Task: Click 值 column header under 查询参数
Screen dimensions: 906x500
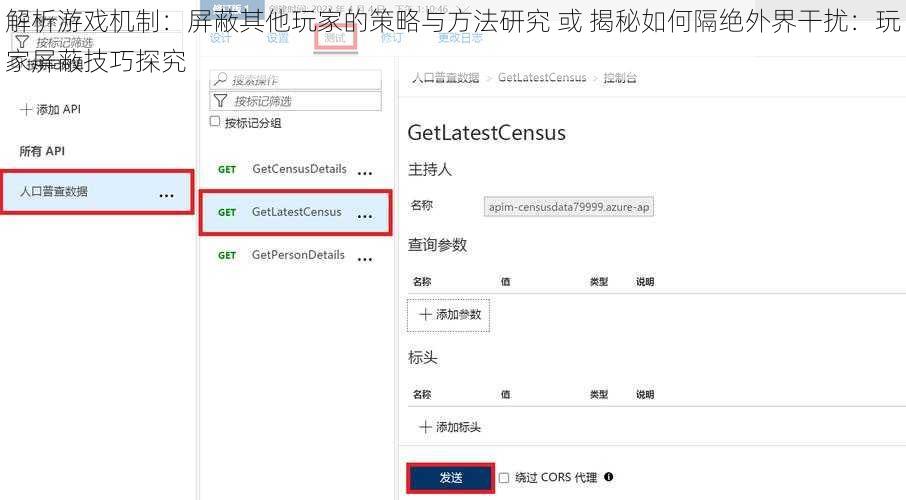Action: [x=506, y=282]
